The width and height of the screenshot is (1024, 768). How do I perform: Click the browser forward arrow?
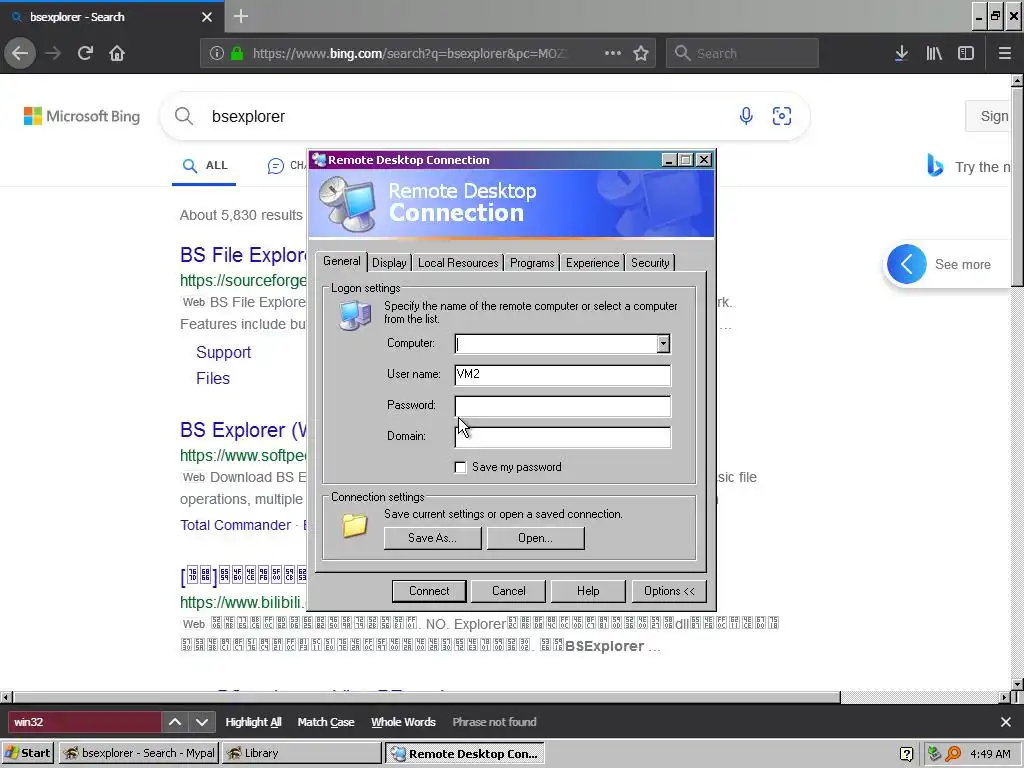(x=53, y=53)
